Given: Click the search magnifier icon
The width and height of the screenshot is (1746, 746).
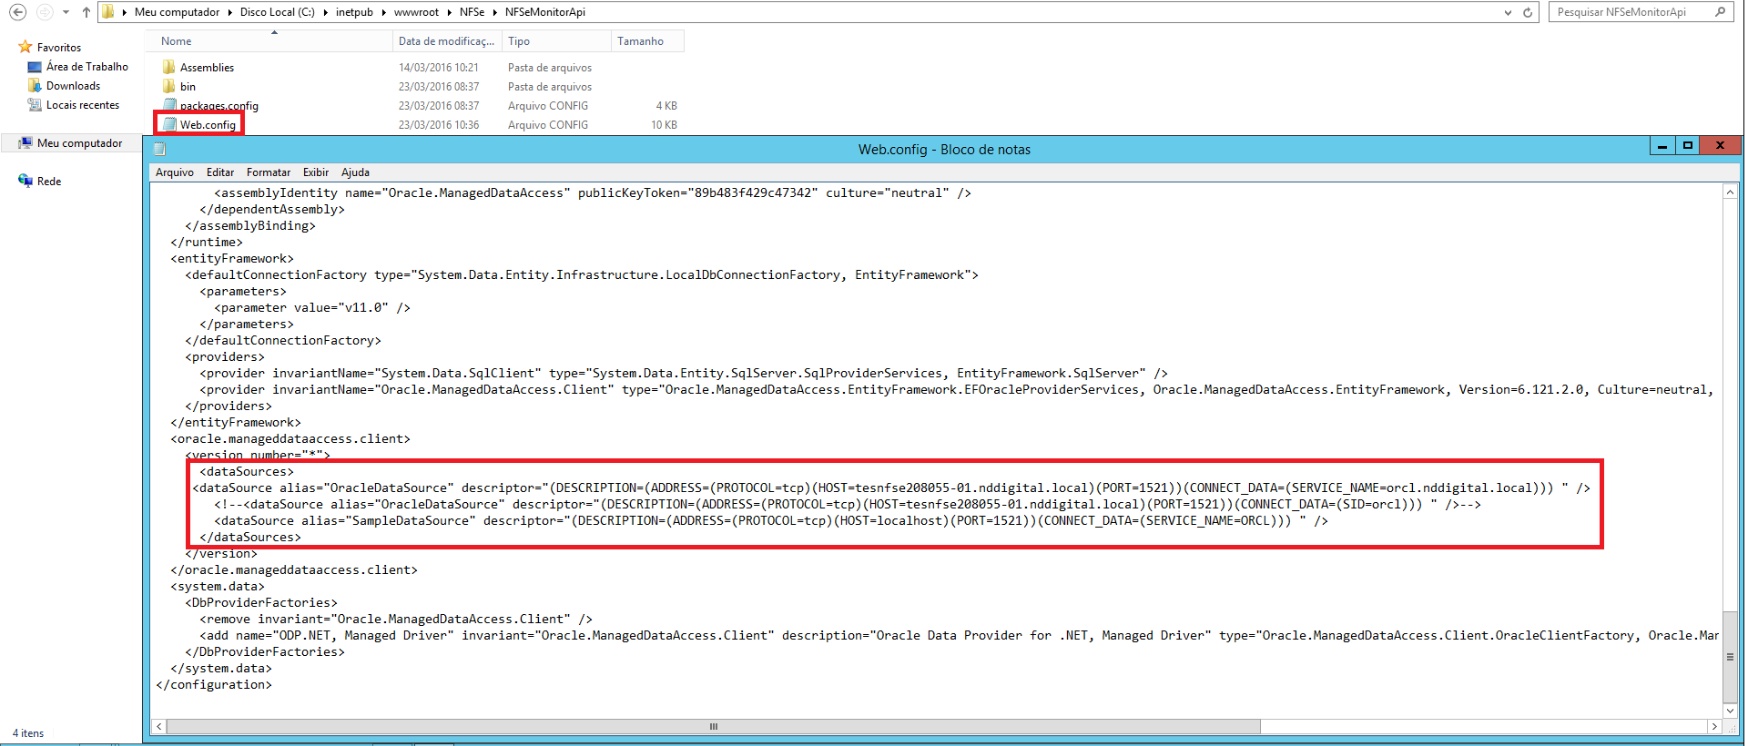Looking at the screenshot, I should click(1720, 12).
